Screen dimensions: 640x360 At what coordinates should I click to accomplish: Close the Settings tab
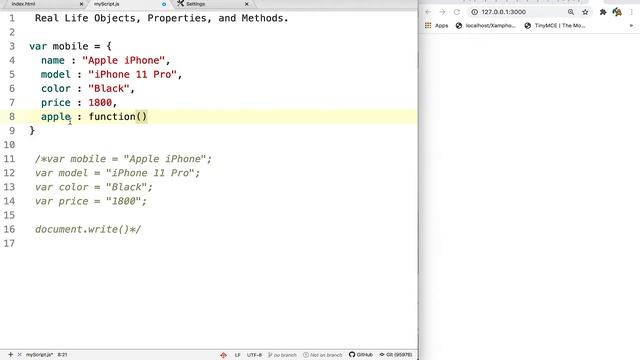click(247, 4)
